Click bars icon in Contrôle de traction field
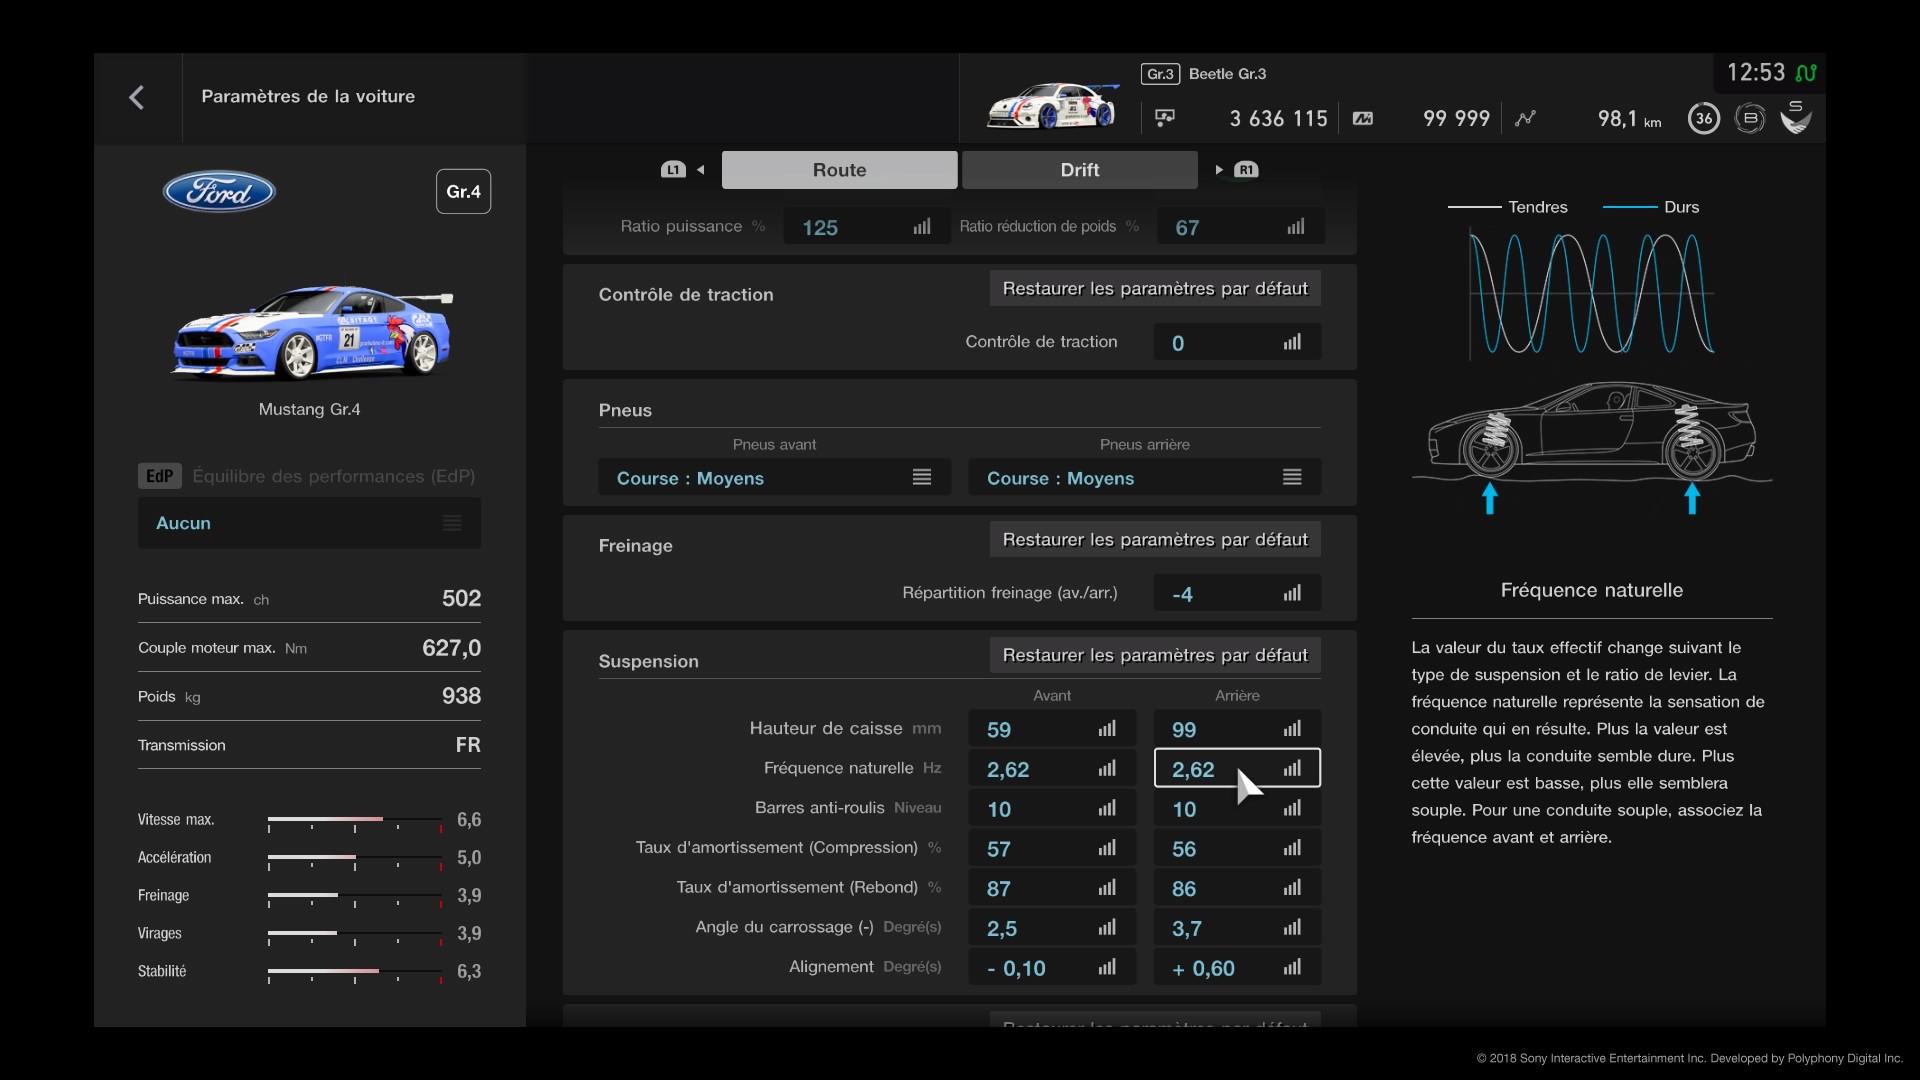This screenshot has width=1920, height=1080. (1293, 342)
